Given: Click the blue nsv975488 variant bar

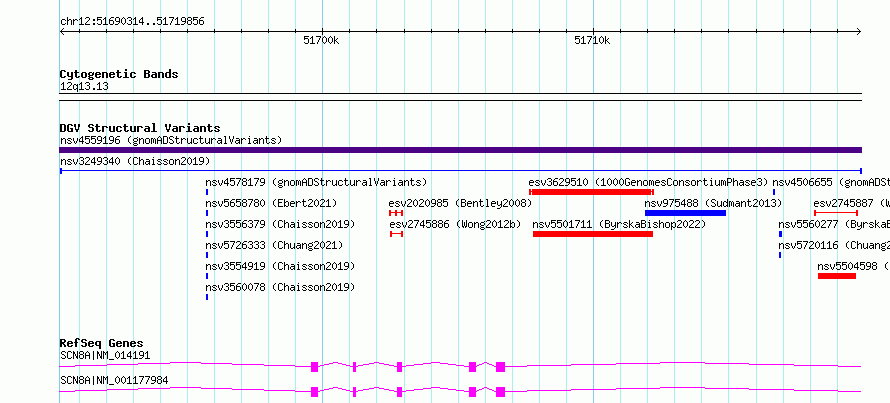Looking at the screenshot, I should [x=685, y=213].
